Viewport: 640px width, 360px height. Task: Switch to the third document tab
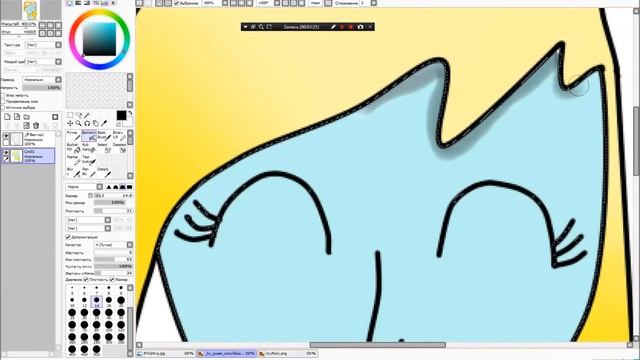[287, 353]
